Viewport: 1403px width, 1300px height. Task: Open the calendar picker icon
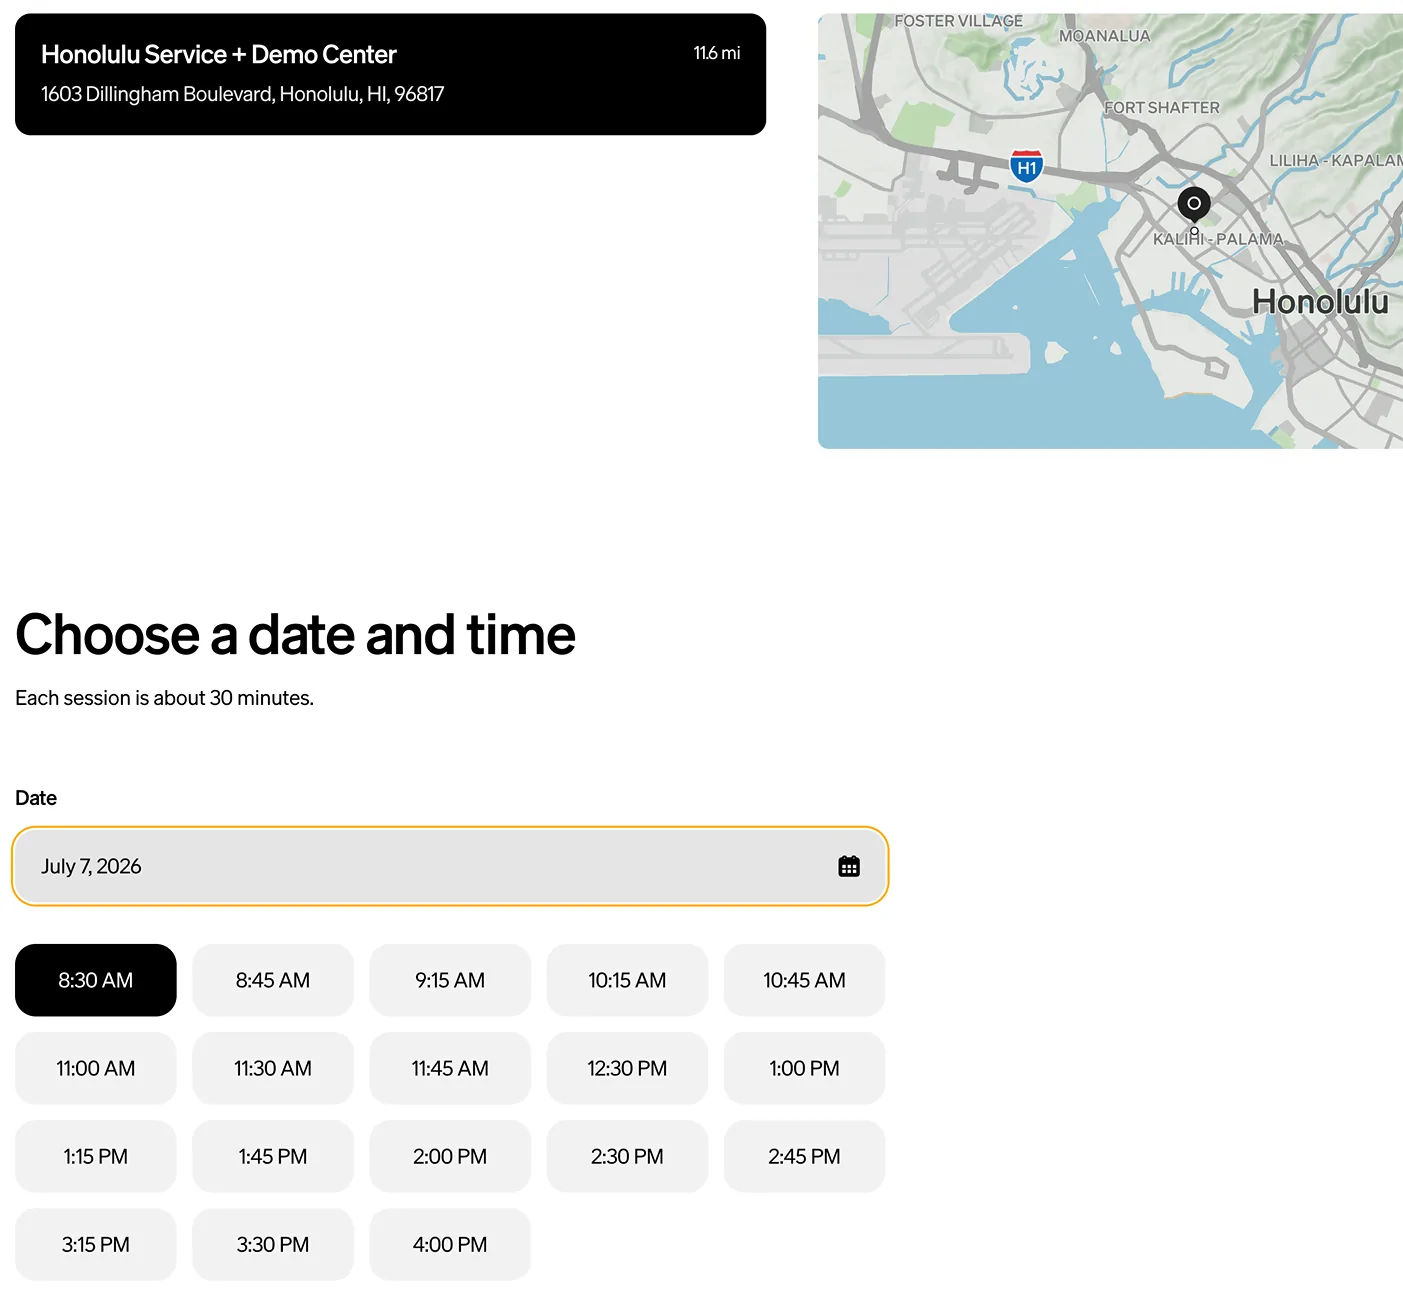pos(849,866)
